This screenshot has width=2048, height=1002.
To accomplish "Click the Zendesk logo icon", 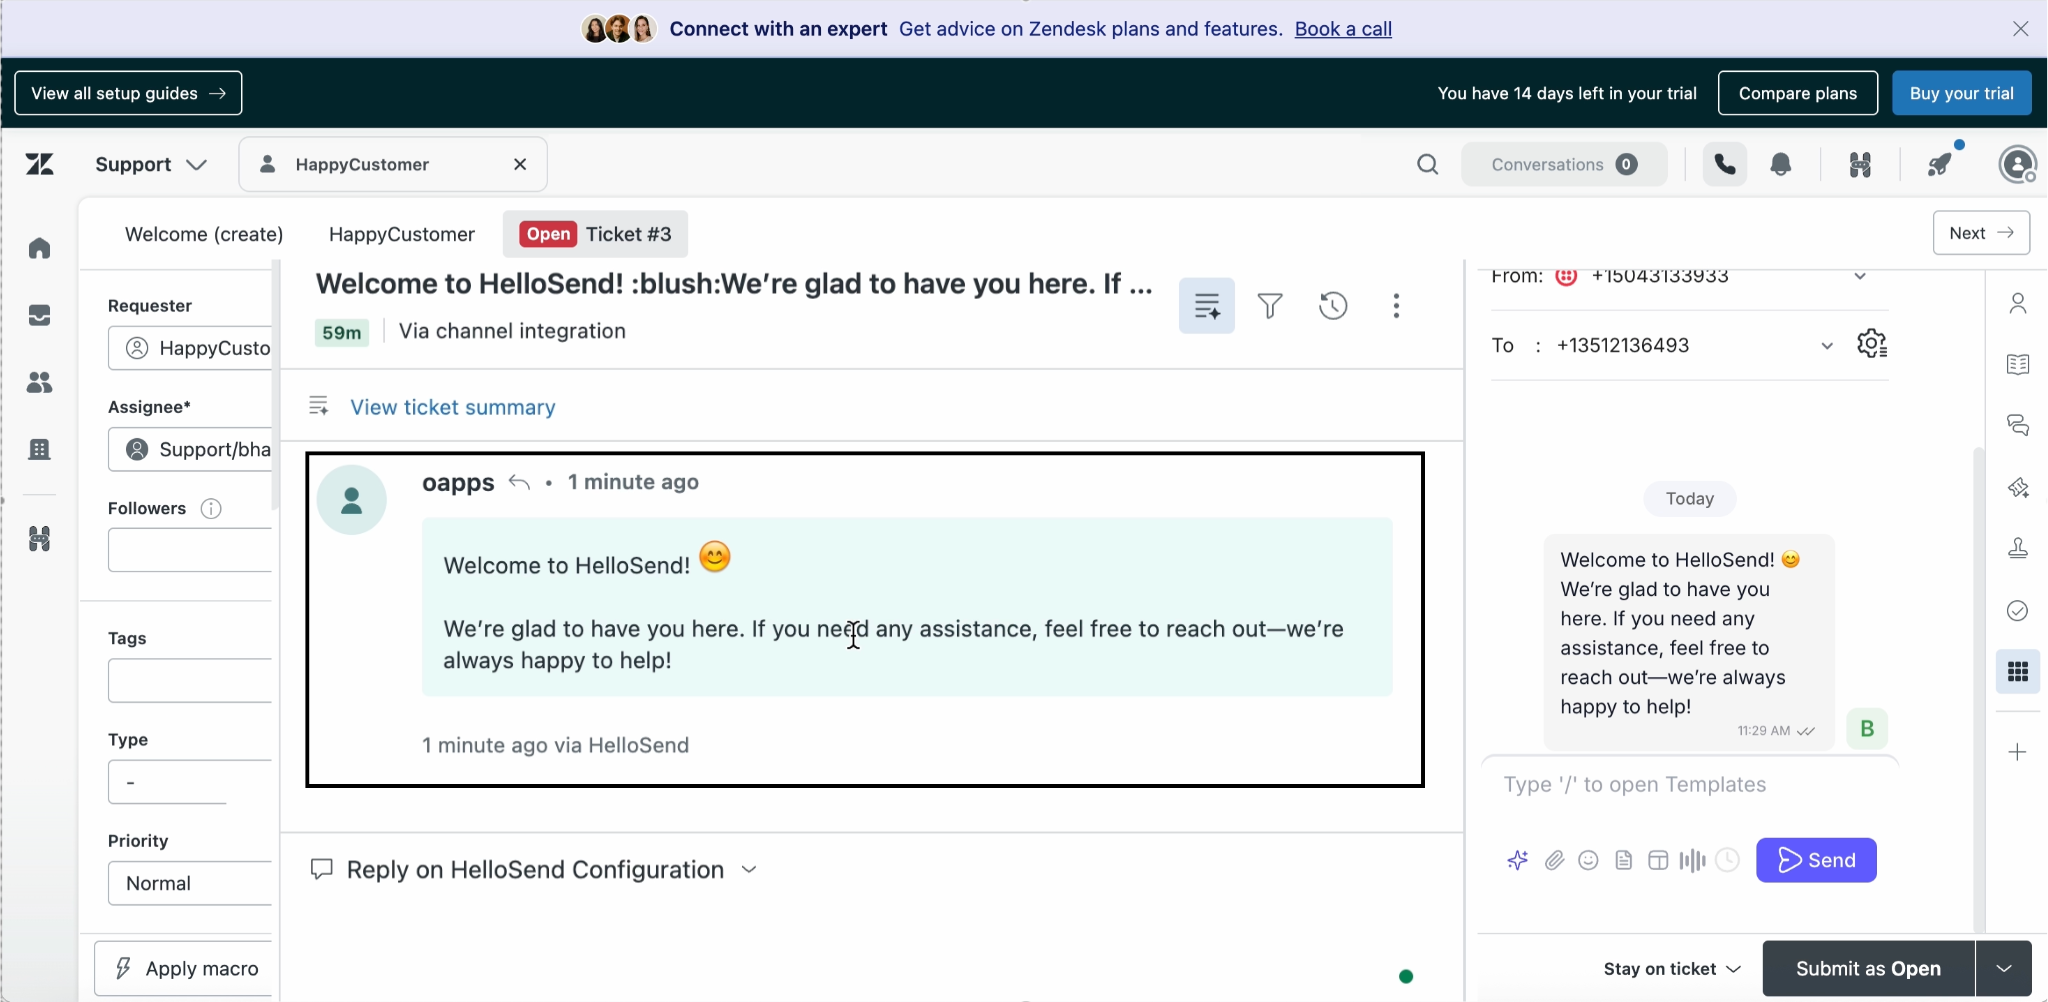I will coord(40,164).
